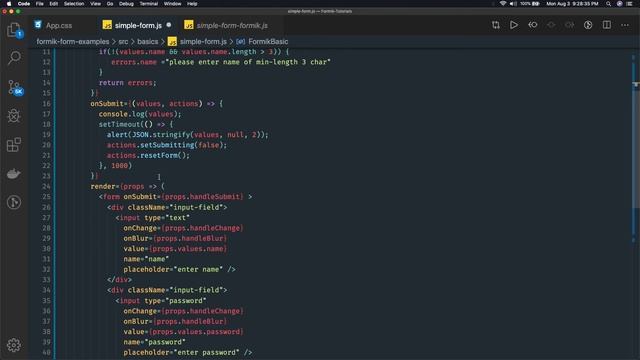Open the Debug view bug icon

[14, 116]
